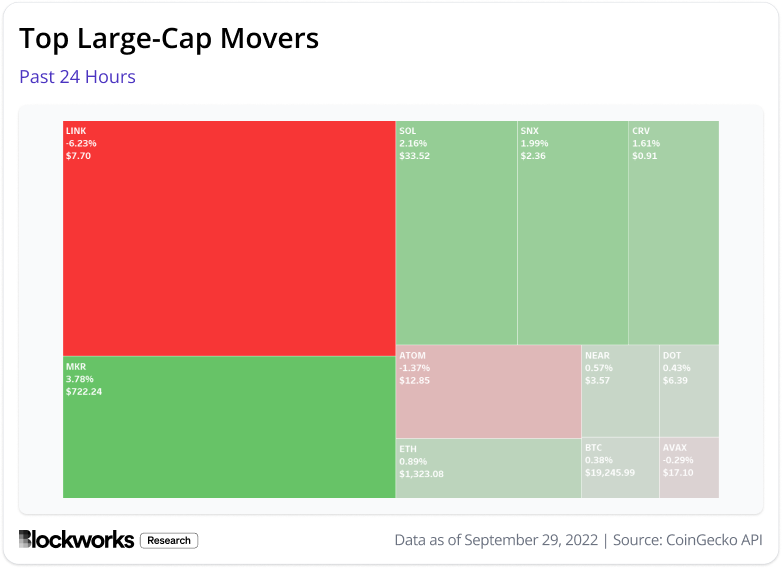Click the MKR $722.24 price label

[x=84, y=391]
